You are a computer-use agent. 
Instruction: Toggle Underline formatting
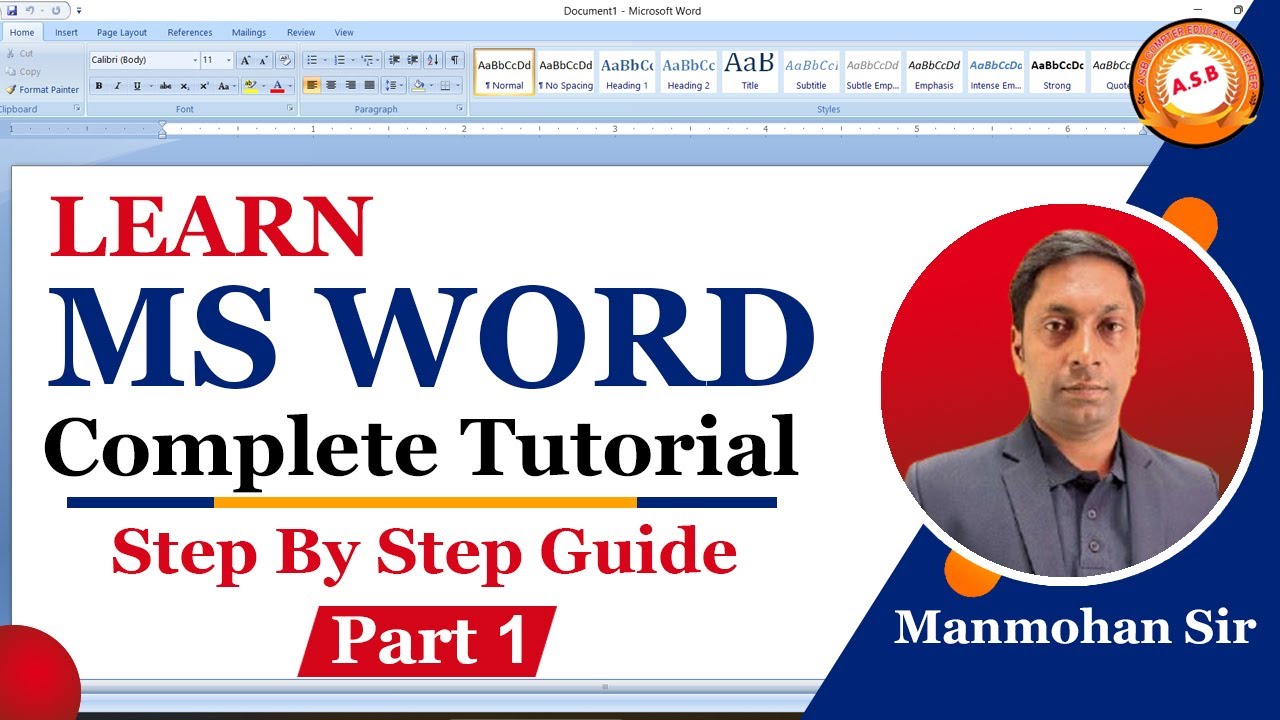pos(137,86)
